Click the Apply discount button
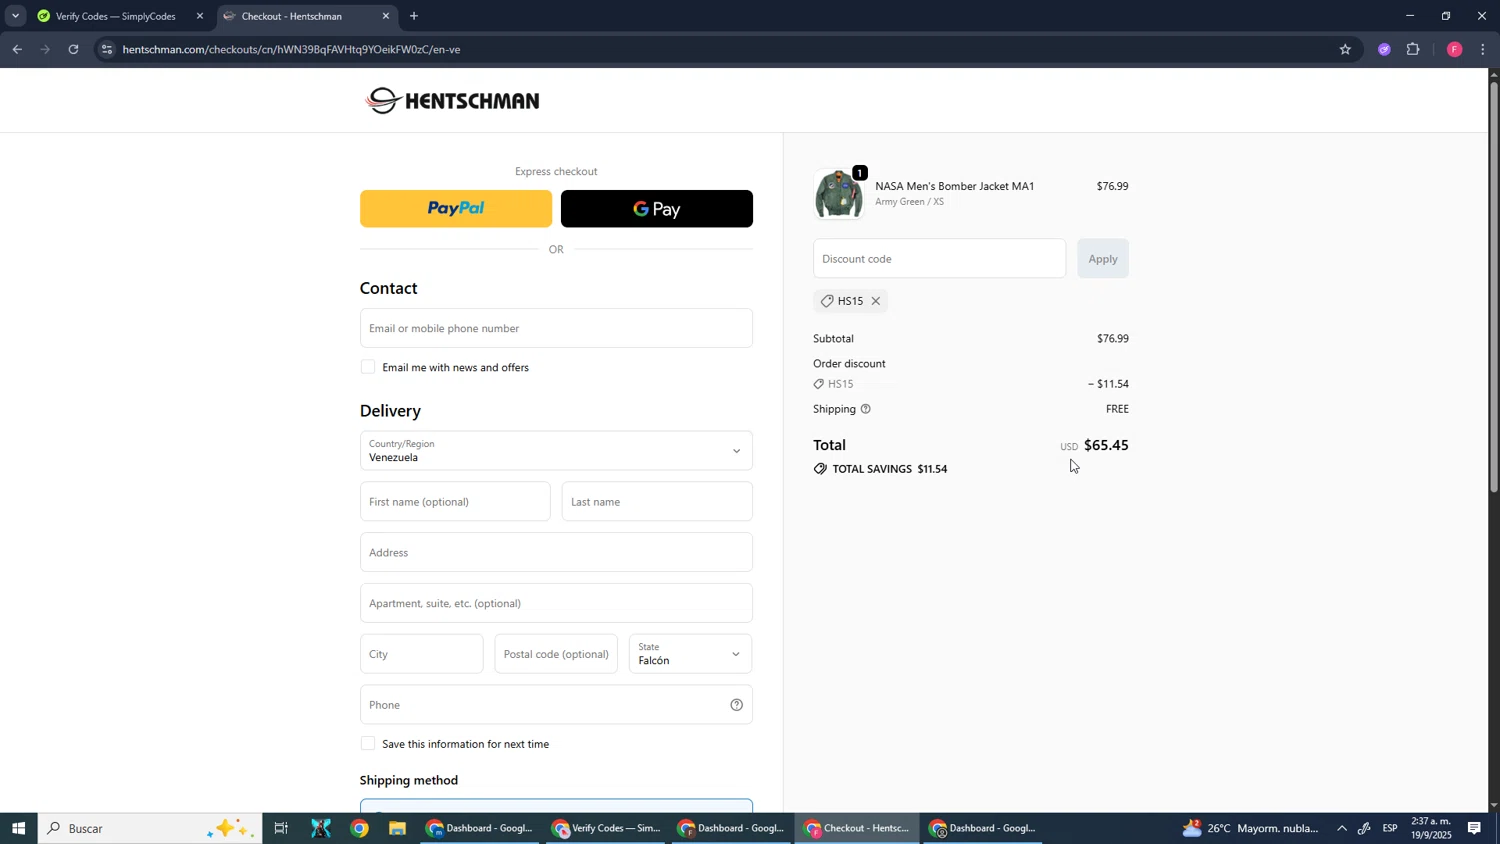 (1103, 258)
